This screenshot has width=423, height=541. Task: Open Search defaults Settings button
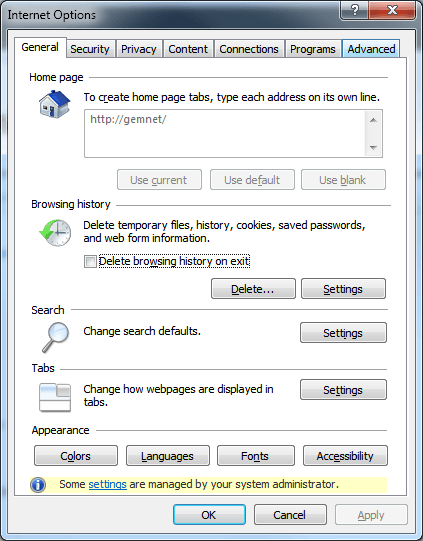pyautogui.click(x=343, y=333)
